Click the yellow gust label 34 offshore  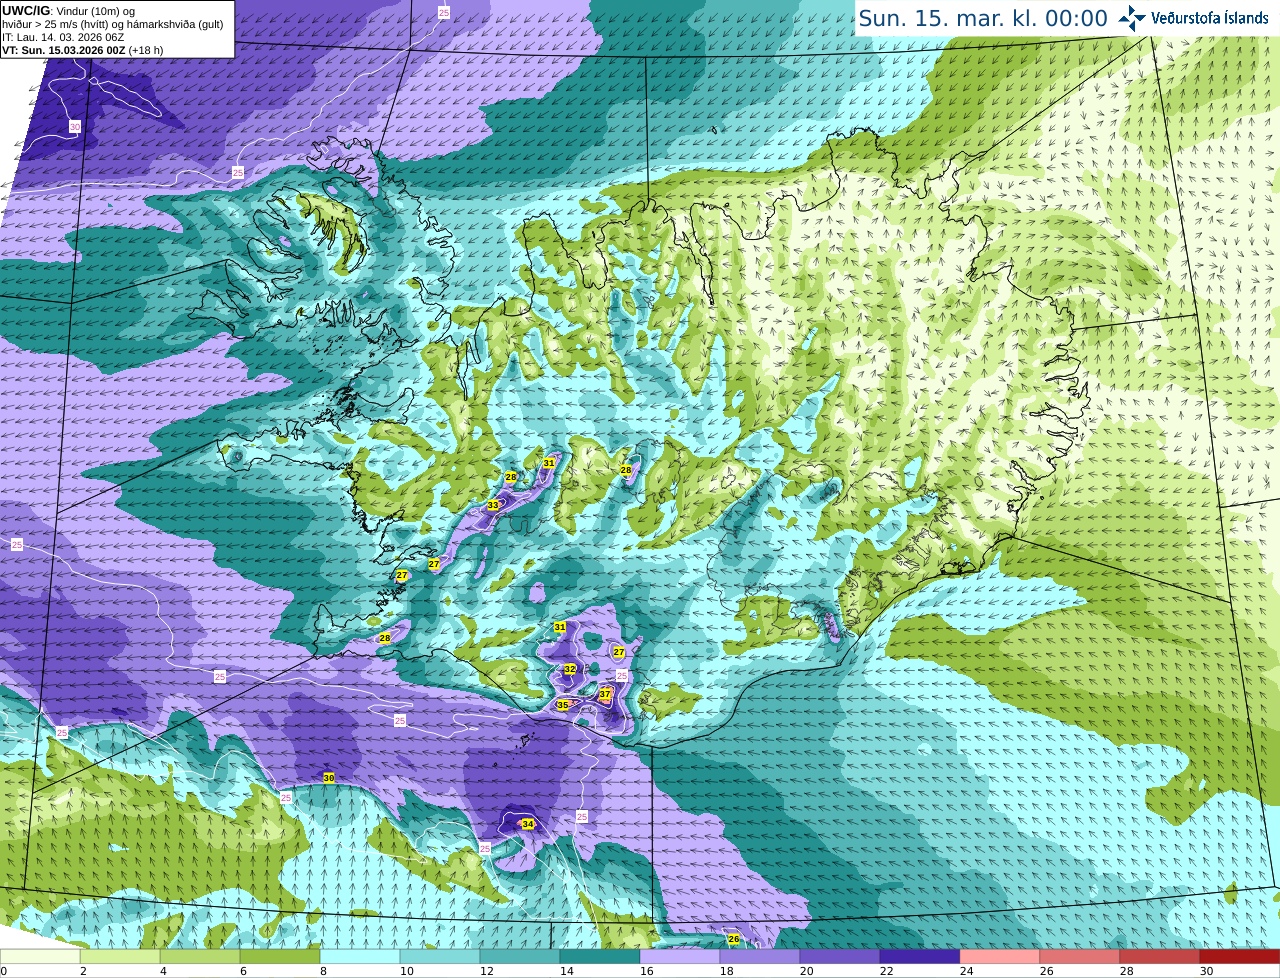[x=528, y=824]
